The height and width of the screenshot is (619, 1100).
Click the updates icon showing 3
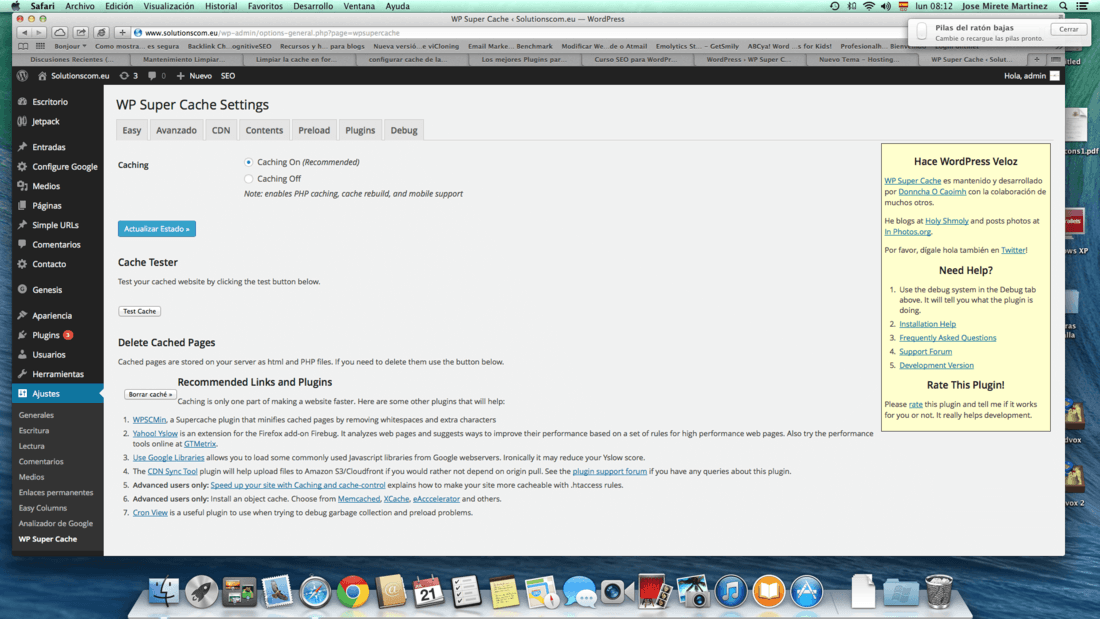pyautogui.click(x=128, y=76)
